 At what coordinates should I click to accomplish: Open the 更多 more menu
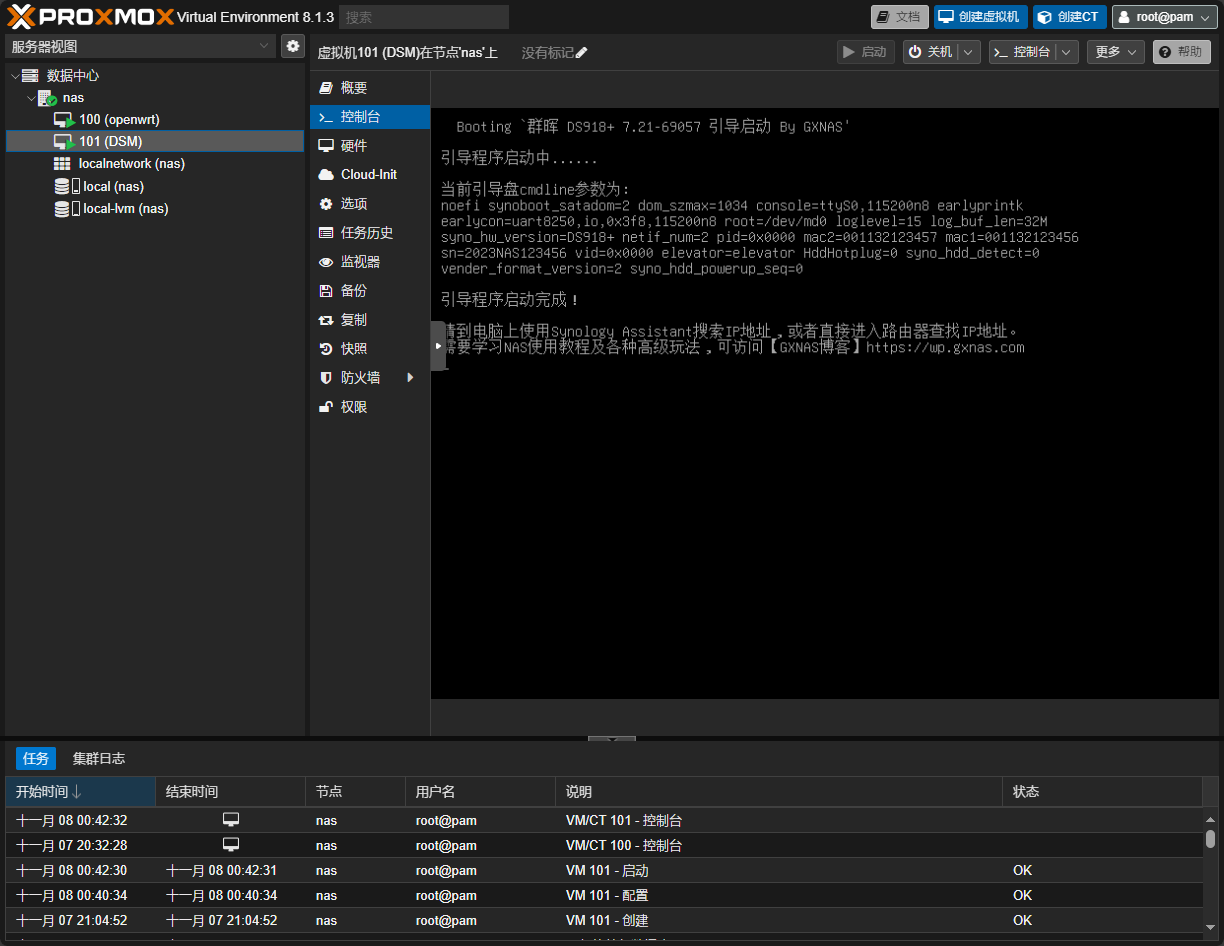tap(1115, 52)
